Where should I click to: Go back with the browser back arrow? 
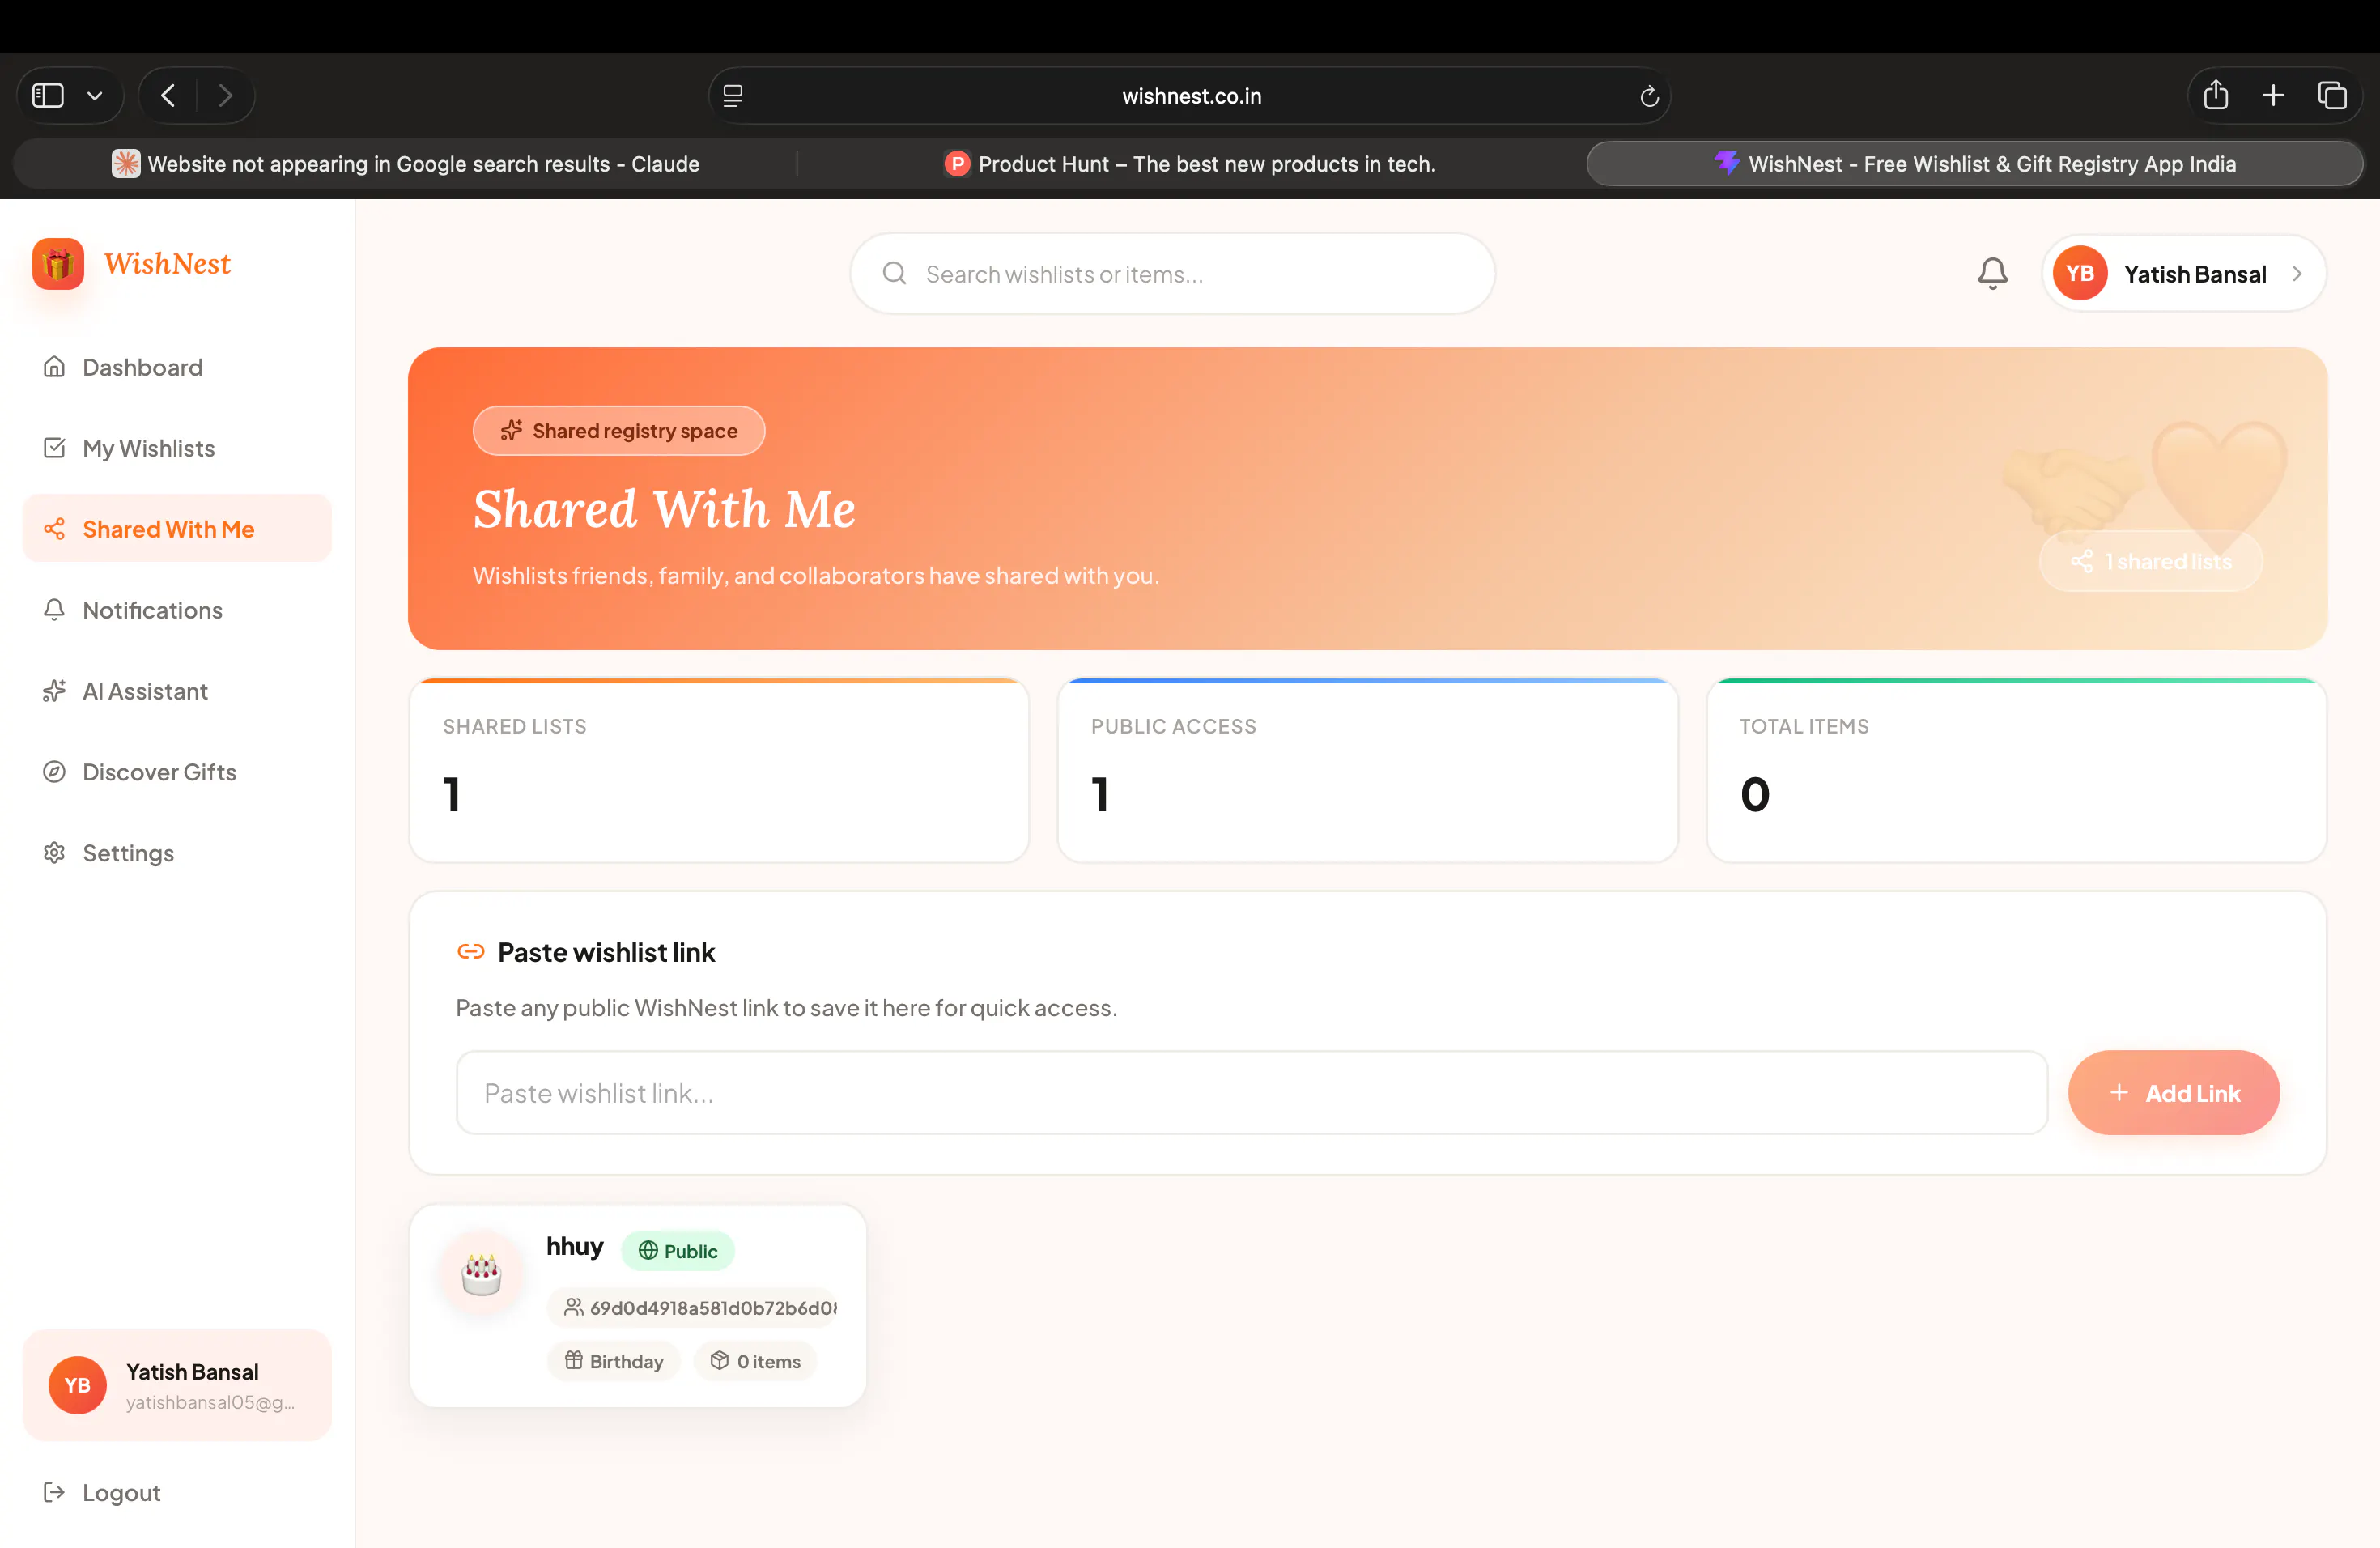coord(168,95)
